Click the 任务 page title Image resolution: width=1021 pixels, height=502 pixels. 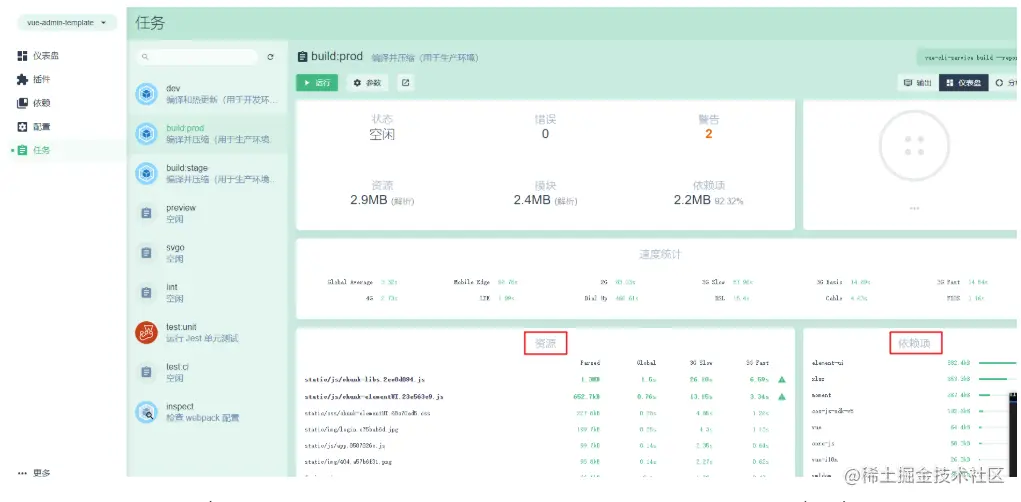150,23
